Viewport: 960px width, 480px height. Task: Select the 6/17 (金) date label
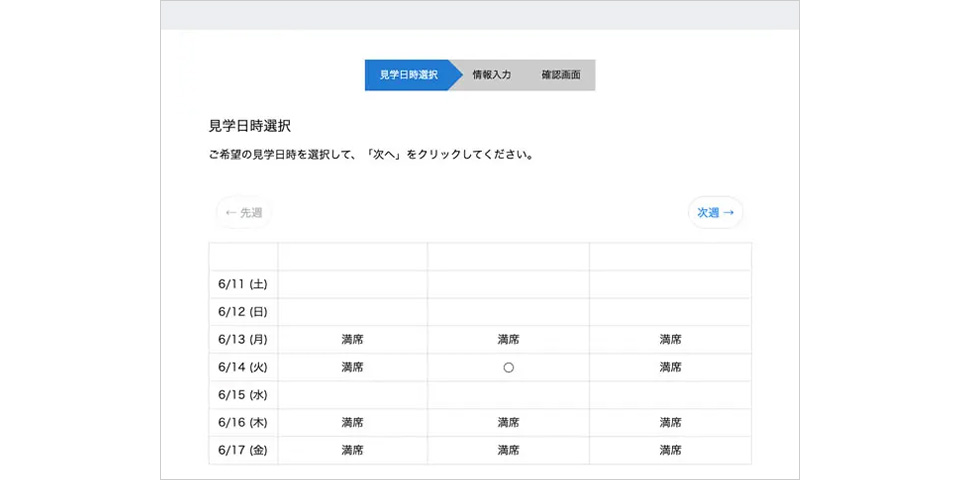pos(242,451)
